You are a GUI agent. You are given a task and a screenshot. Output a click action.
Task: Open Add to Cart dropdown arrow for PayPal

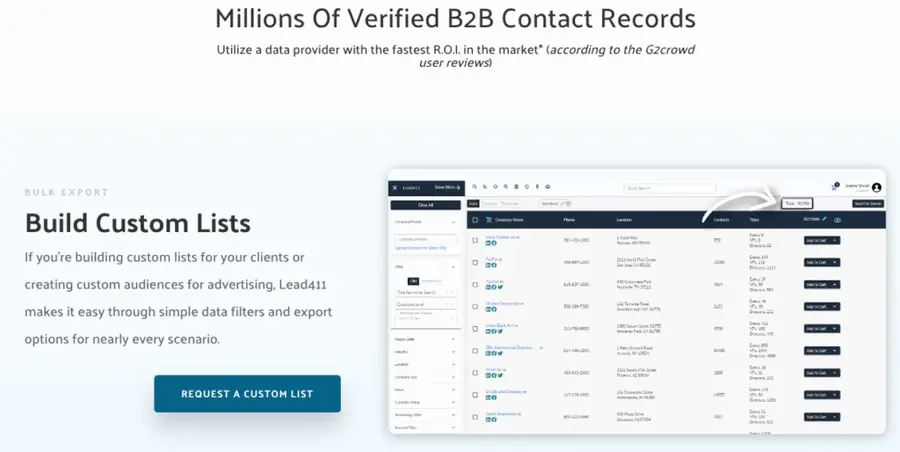pos(835,262)
